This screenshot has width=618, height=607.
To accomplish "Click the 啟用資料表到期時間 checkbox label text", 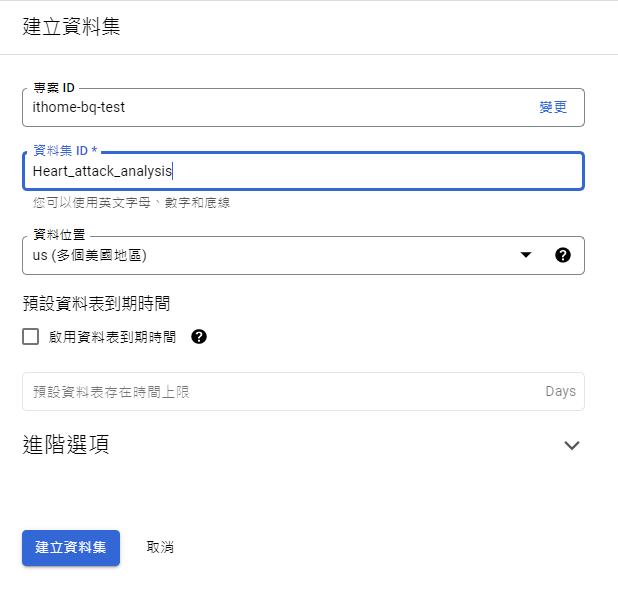I will [112, 337].
